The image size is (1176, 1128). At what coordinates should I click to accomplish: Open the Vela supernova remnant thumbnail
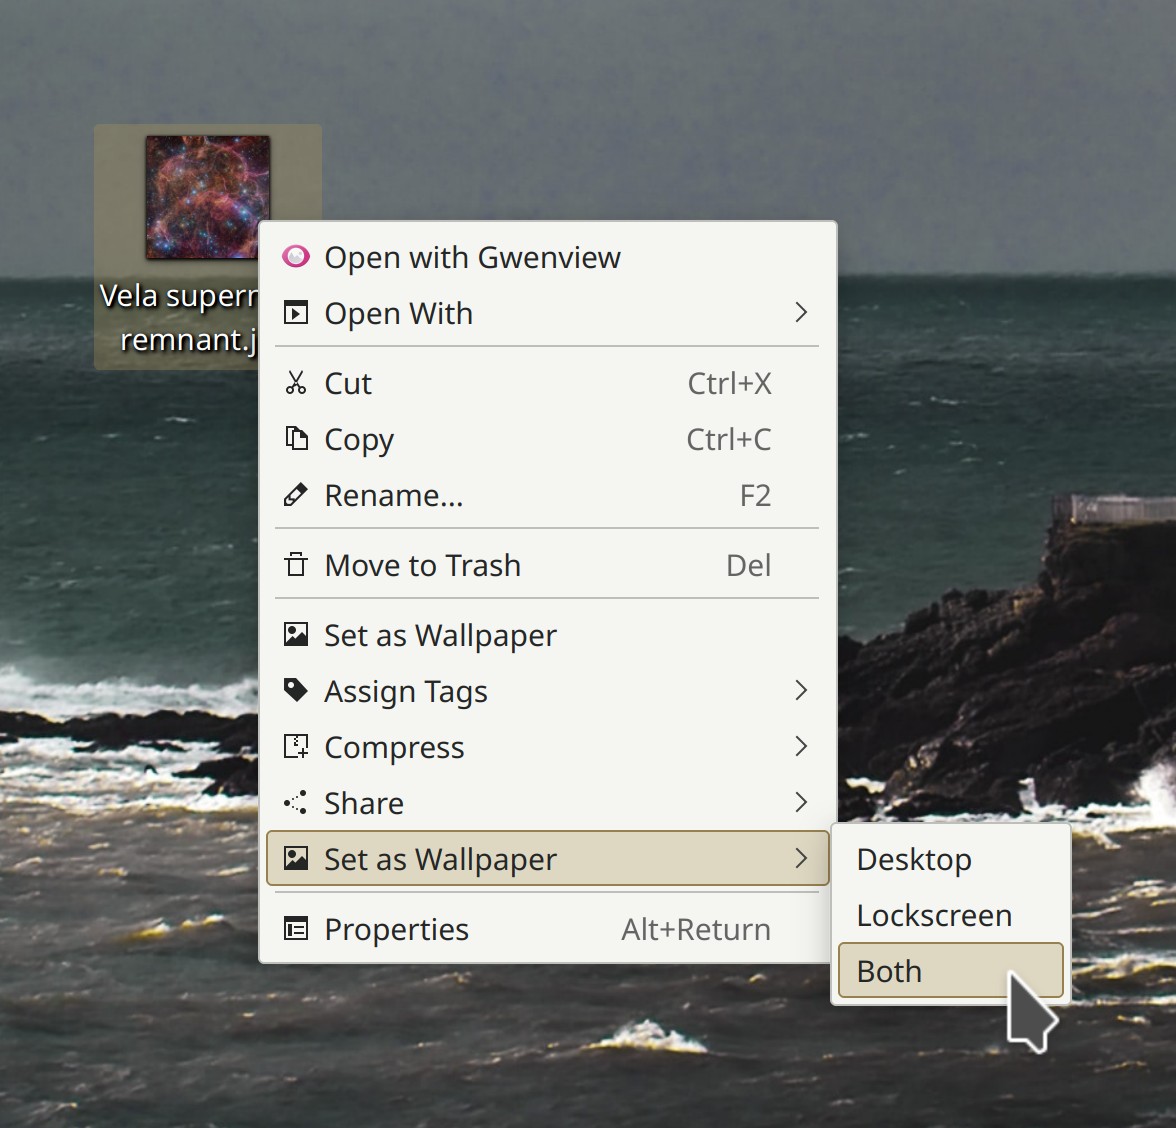(x=207, y=197)
